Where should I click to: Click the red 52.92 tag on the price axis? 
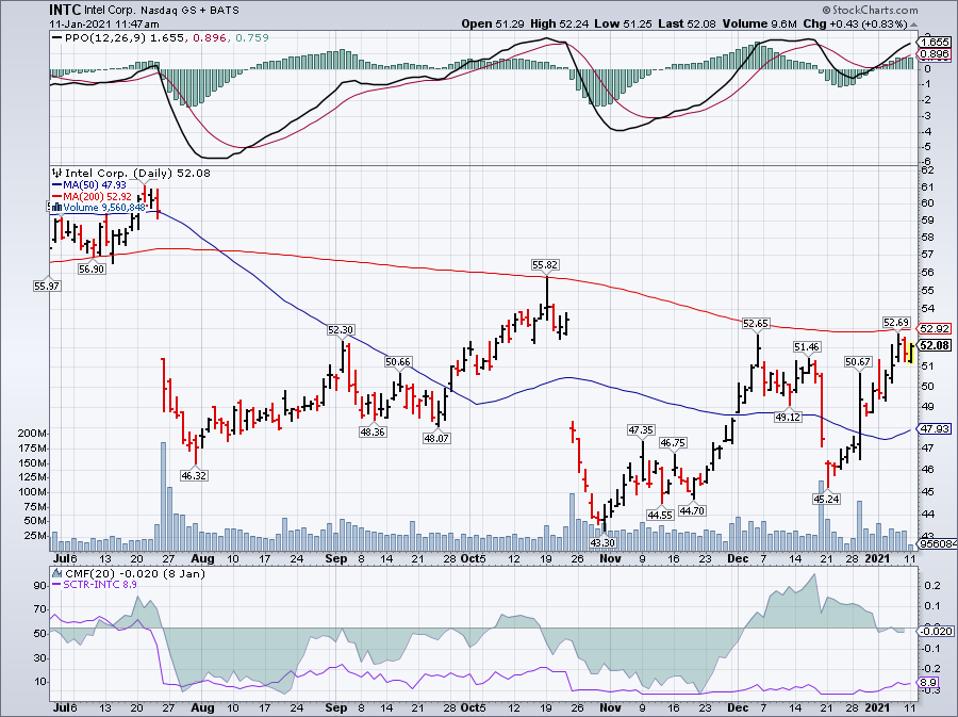click(934, 329)
